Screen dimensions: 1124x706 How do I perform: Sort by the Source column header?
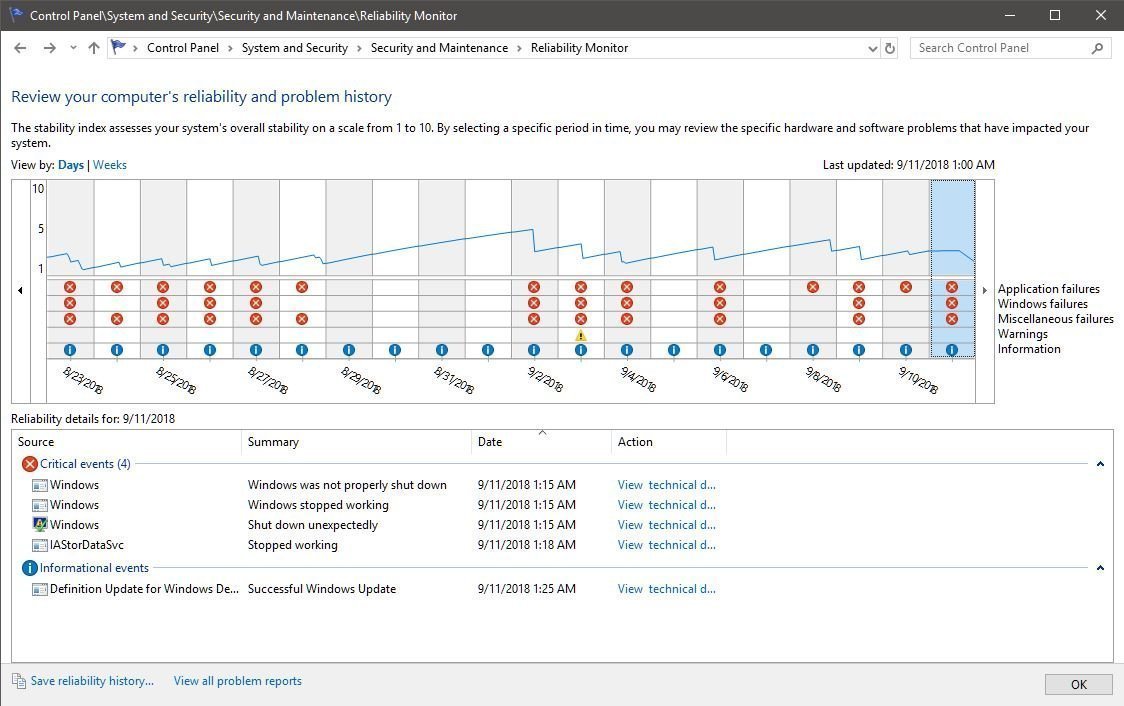click(127, 442)
